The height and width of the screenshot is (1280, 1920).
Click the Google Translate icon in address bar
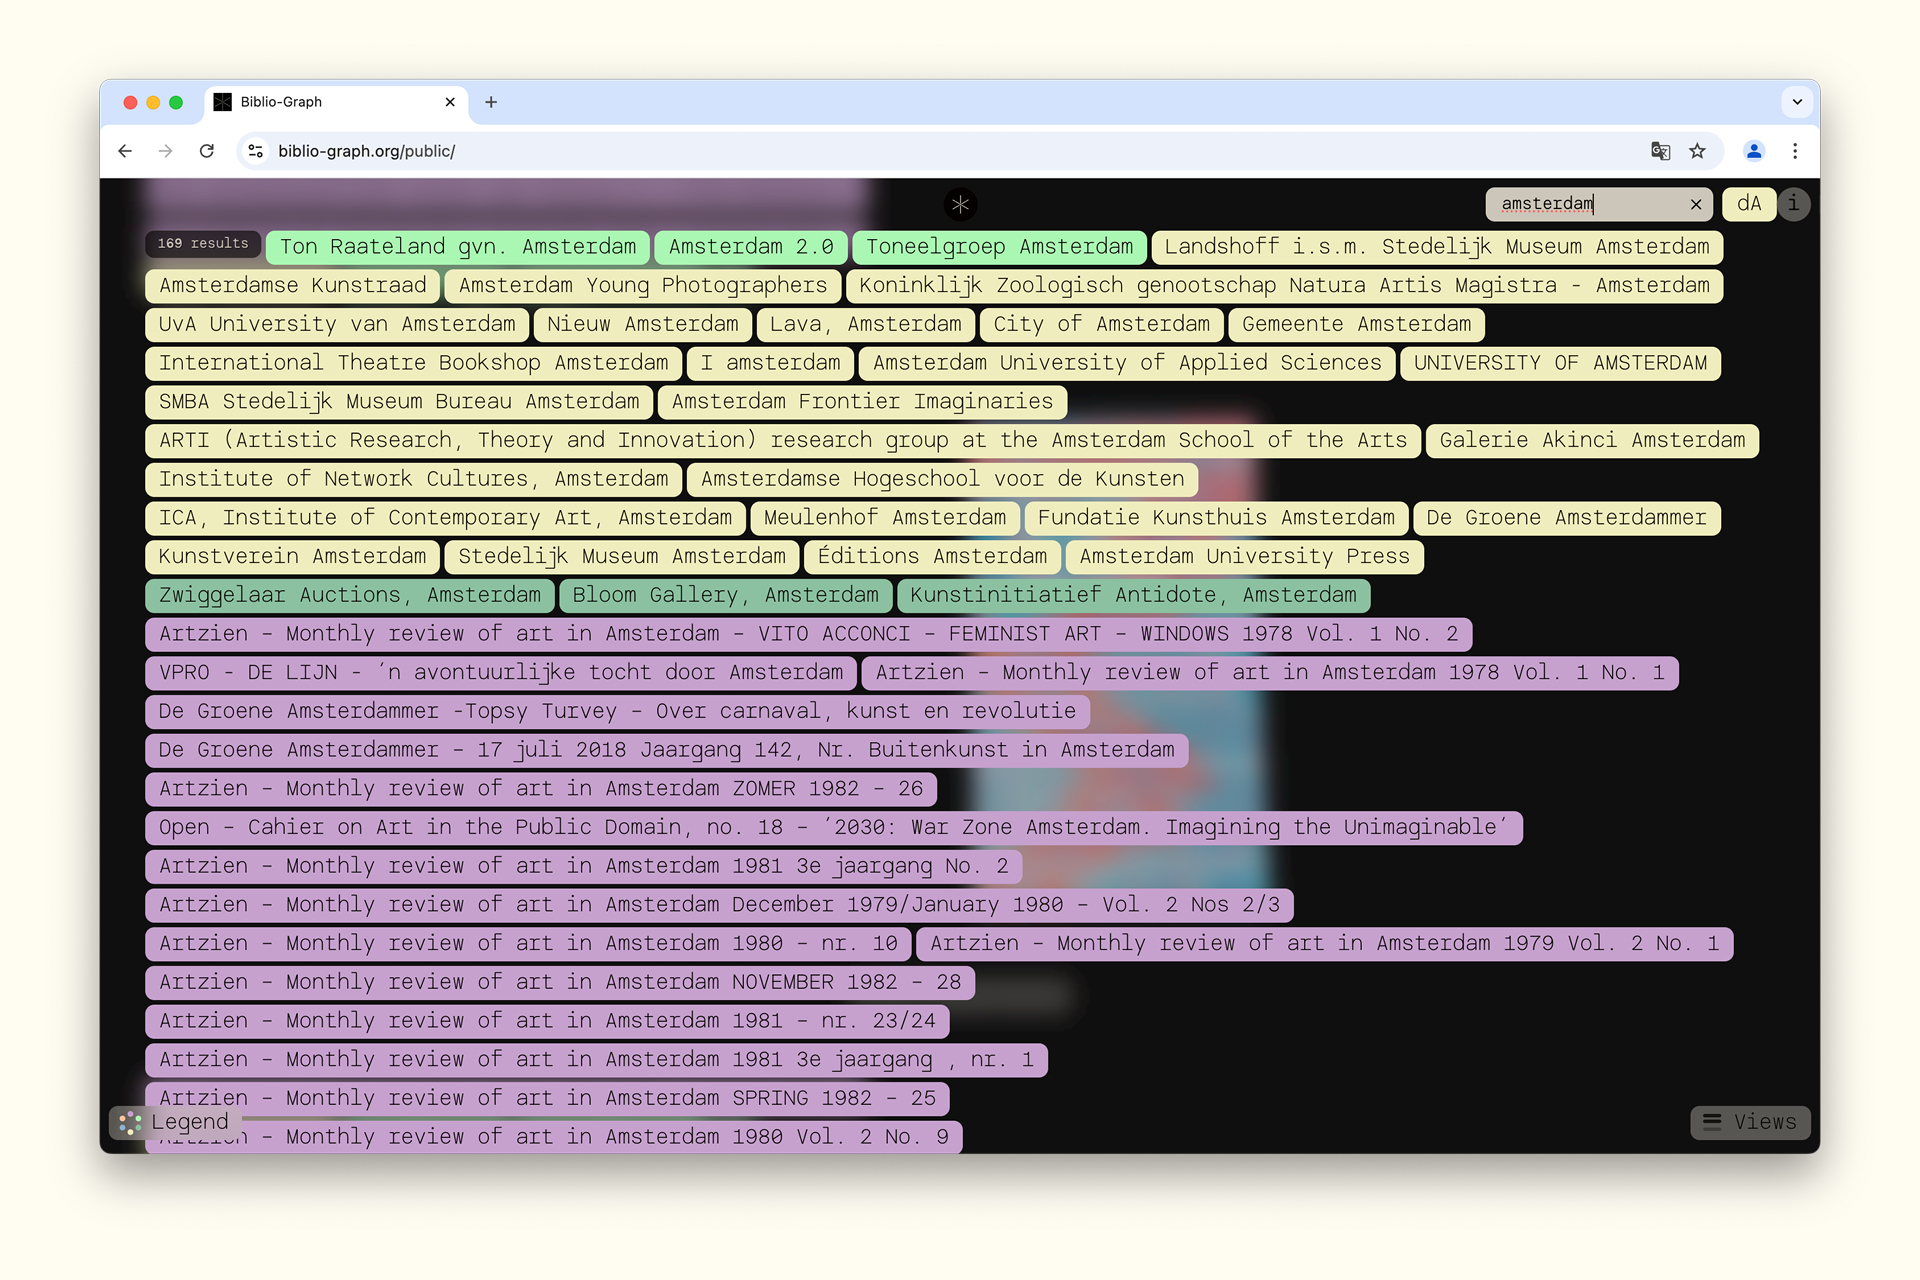click(x=1660, y=151)
